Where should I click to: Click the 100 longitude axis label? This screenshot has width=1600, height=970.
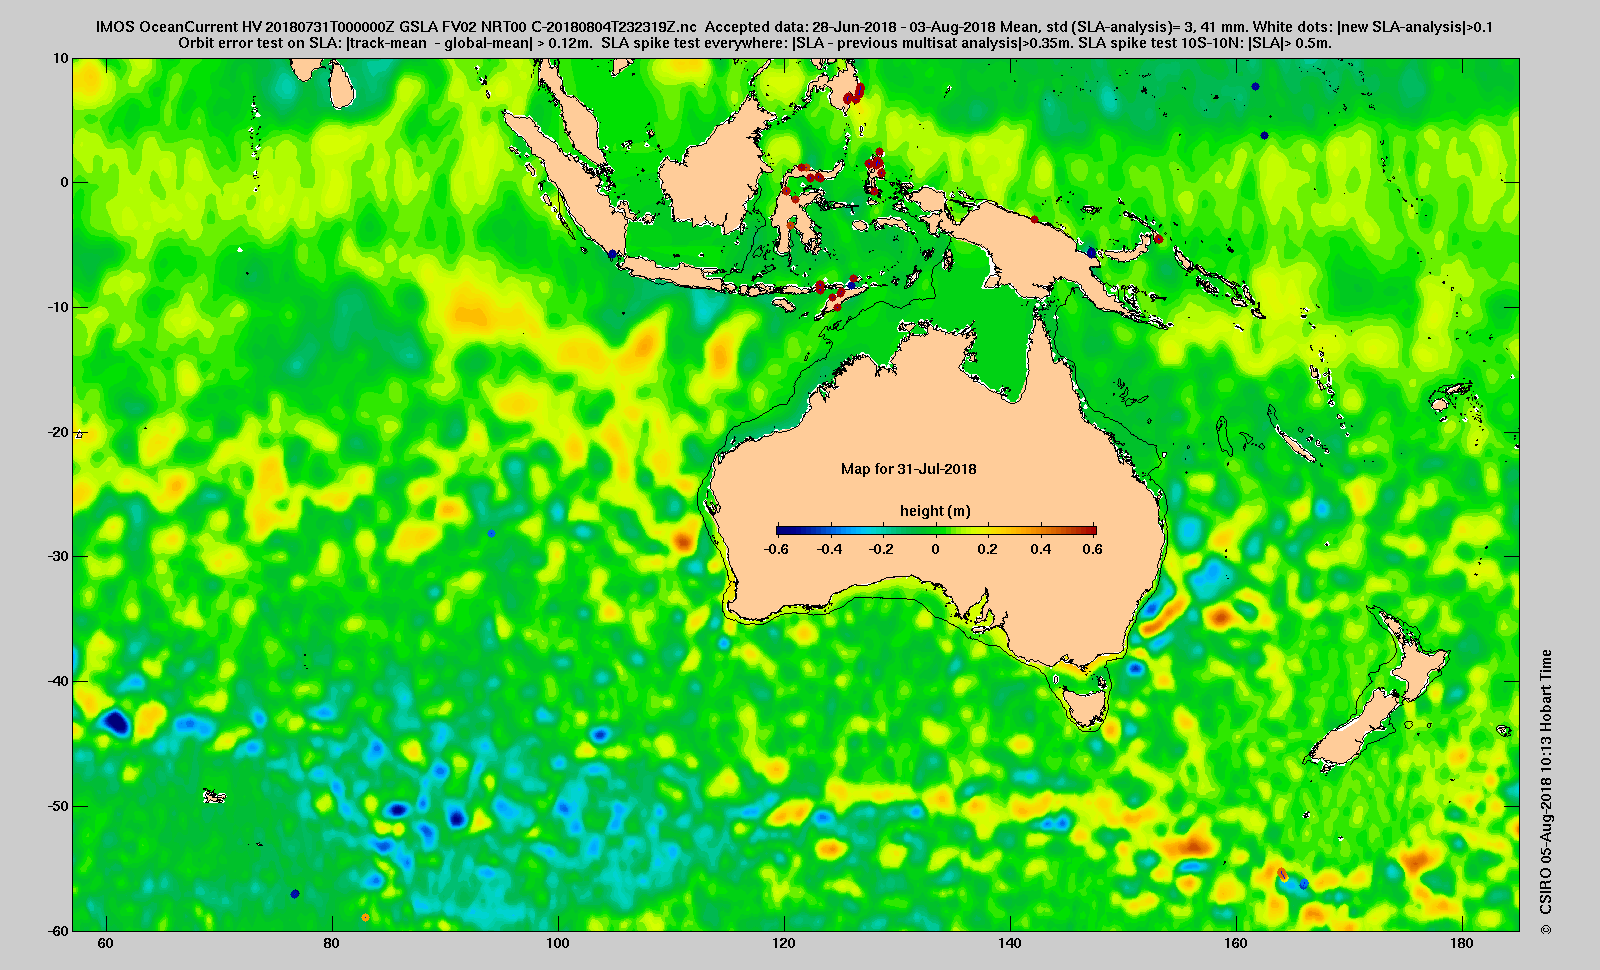[557, 944]
